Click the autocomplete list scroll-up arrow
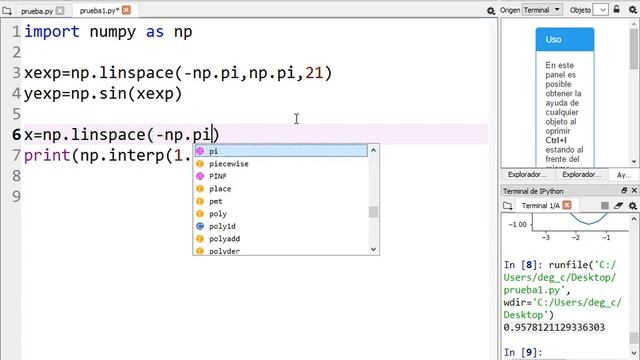Image resolution: width=640 pixels, height=360 pixels. pos(373,150)
